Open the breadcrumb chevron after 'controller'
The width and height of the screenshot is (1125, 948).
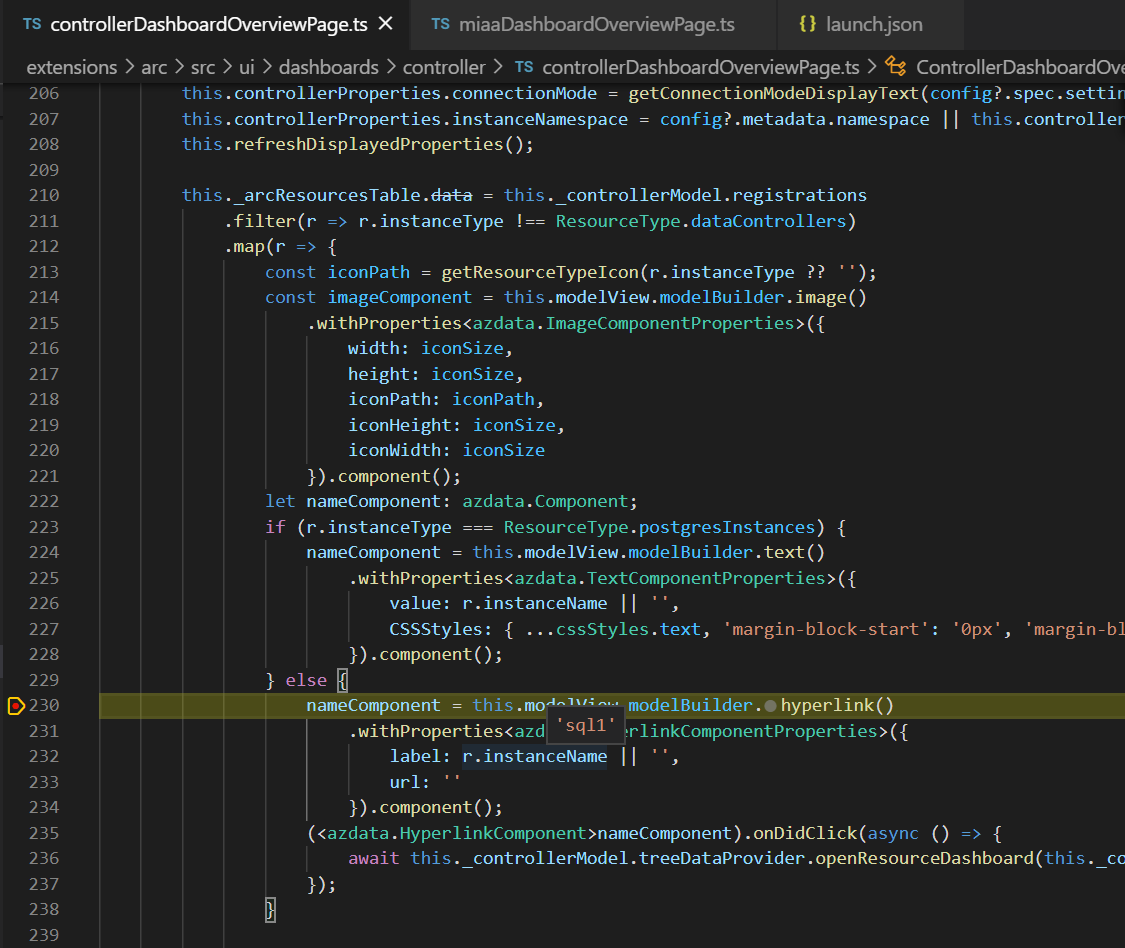point(499,67)
